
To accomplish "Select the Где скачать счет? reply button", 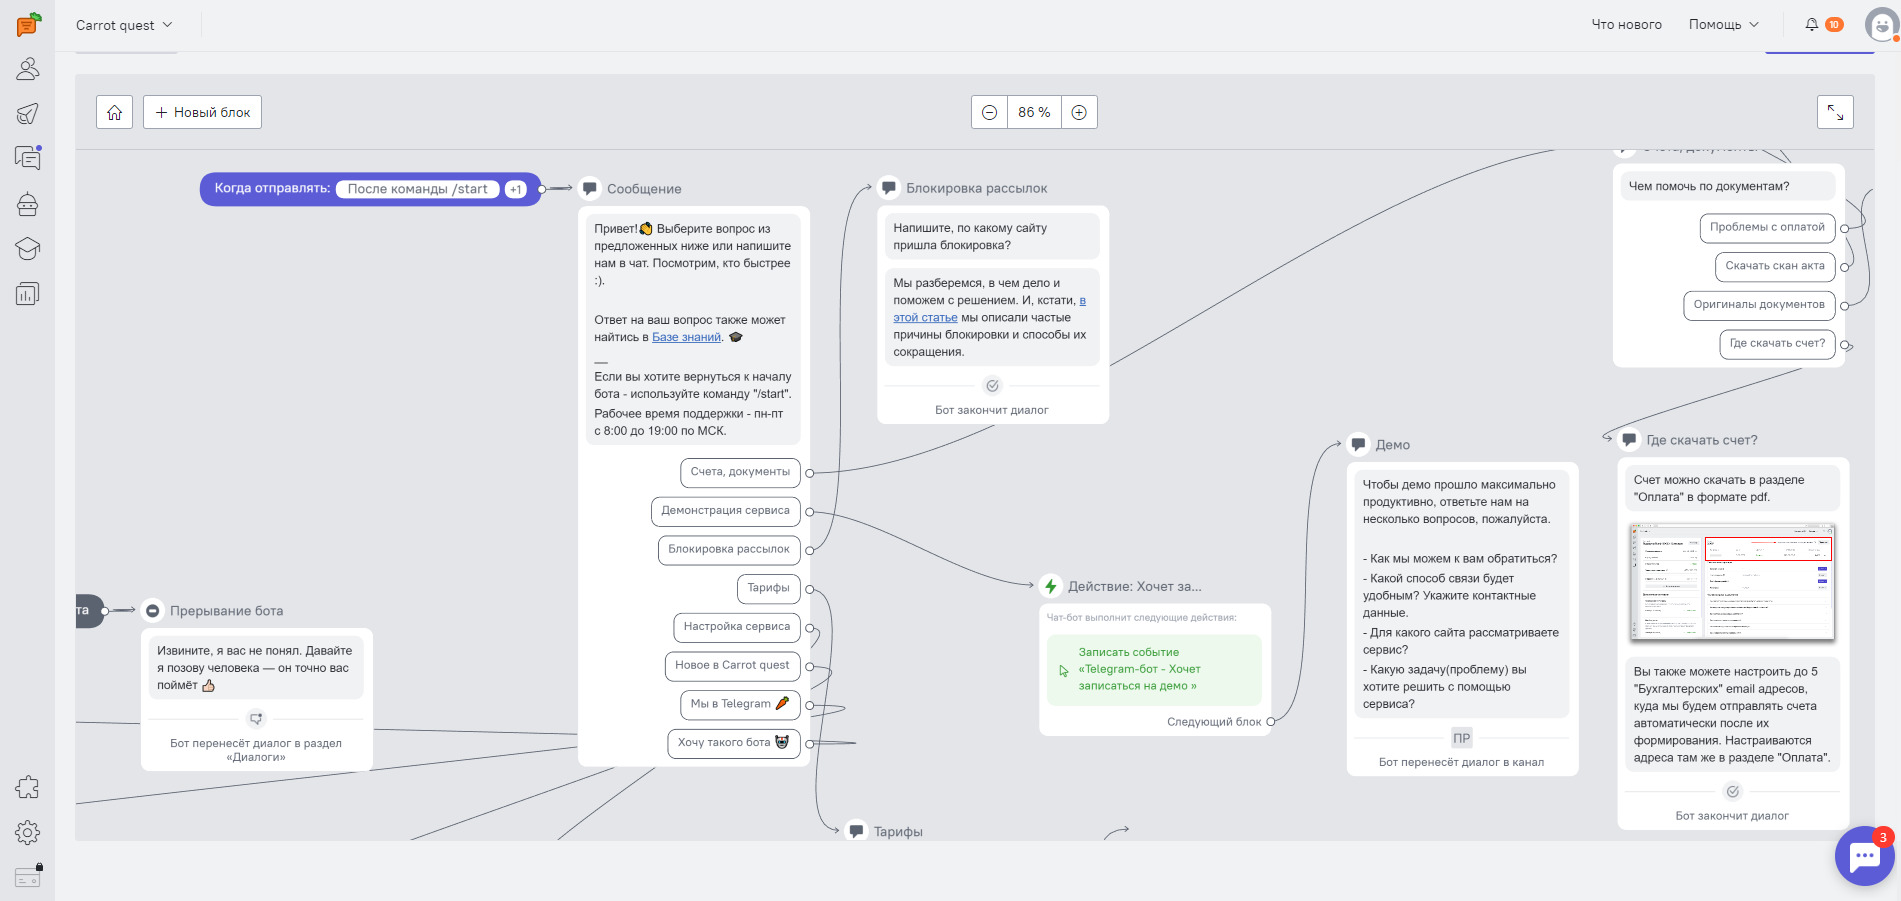I will tap(1777, 344).
